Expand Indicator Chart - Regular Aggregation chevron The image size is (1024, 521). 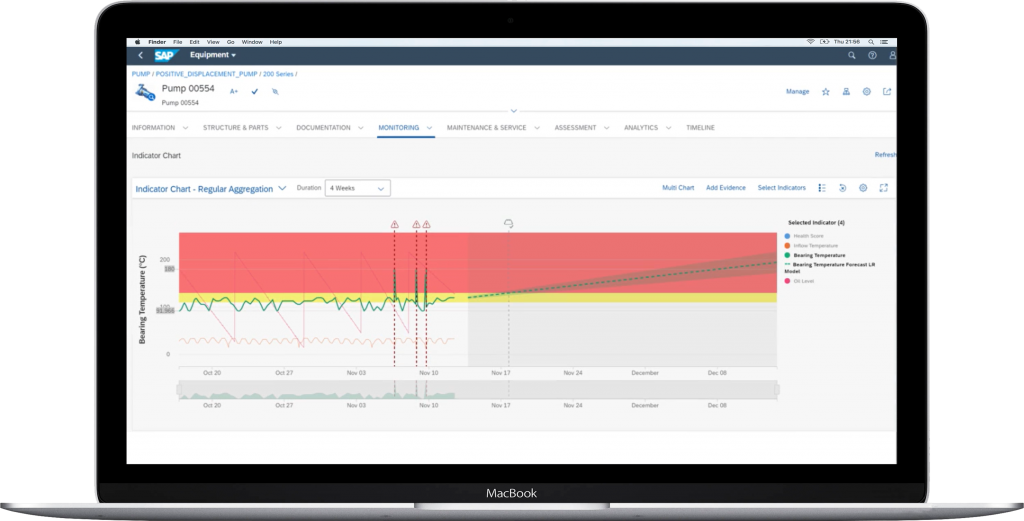click(283, 188)
